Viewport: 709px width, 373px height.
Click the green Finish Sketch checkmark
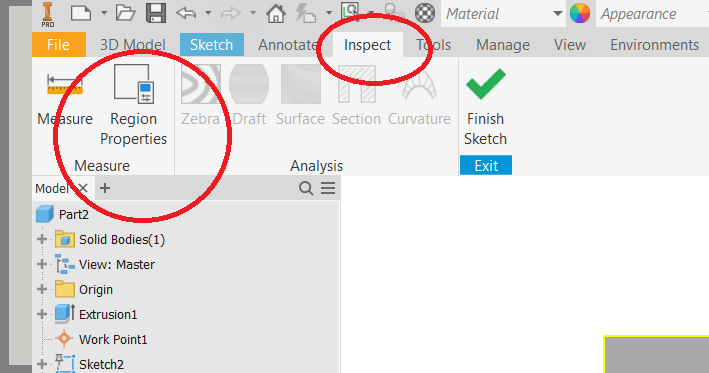point(486,84)
